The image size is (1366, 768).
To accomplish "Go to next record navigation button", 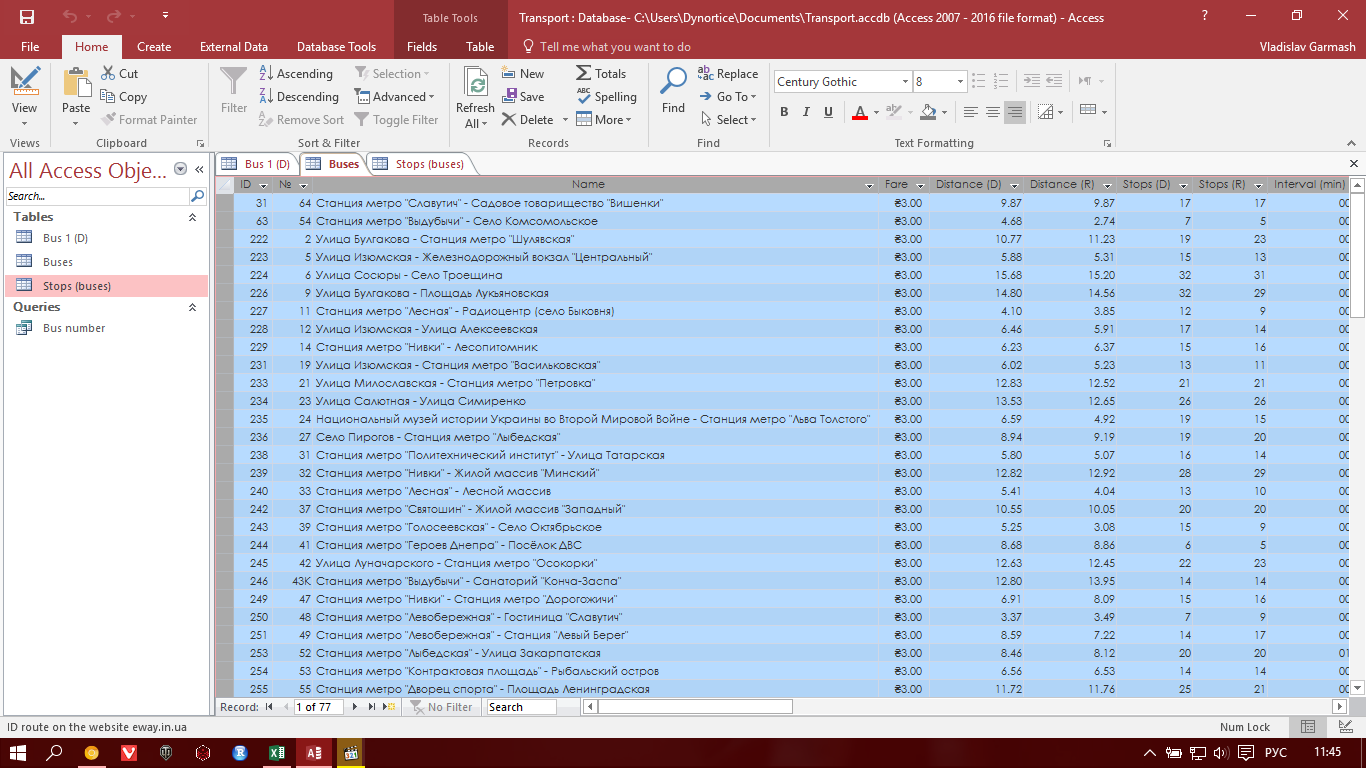I will pyautogui.click(x=356, y=707).
